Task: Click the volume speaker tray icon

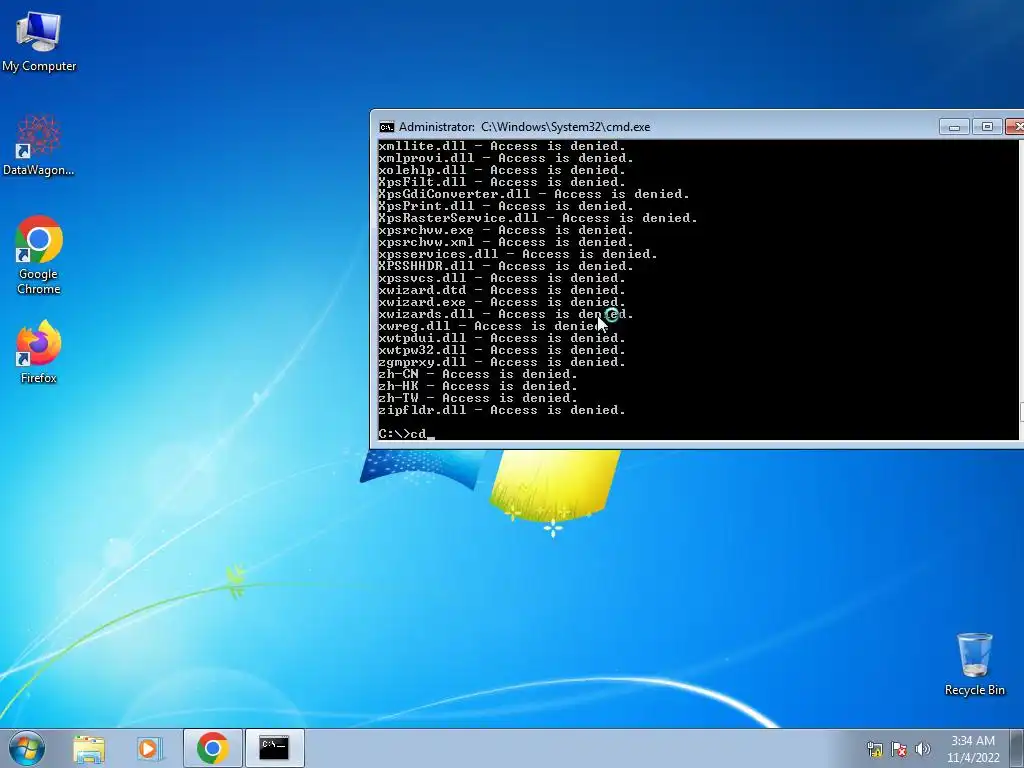Action: 923,749
